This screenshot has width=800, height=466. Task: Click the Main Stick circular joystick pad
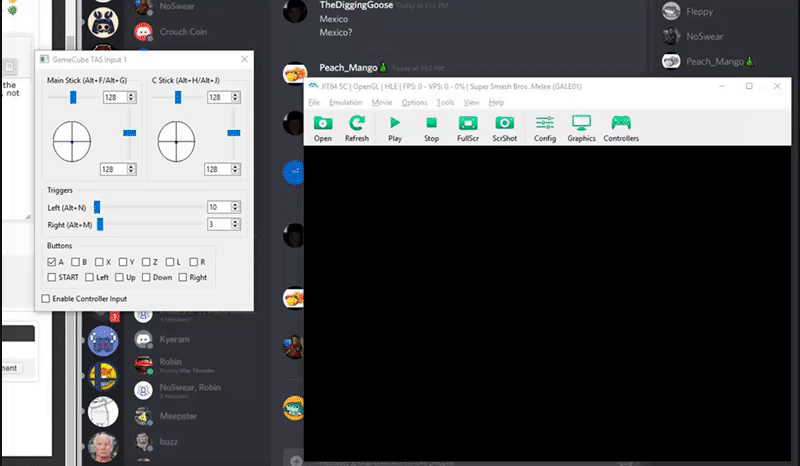pos(72,141)
